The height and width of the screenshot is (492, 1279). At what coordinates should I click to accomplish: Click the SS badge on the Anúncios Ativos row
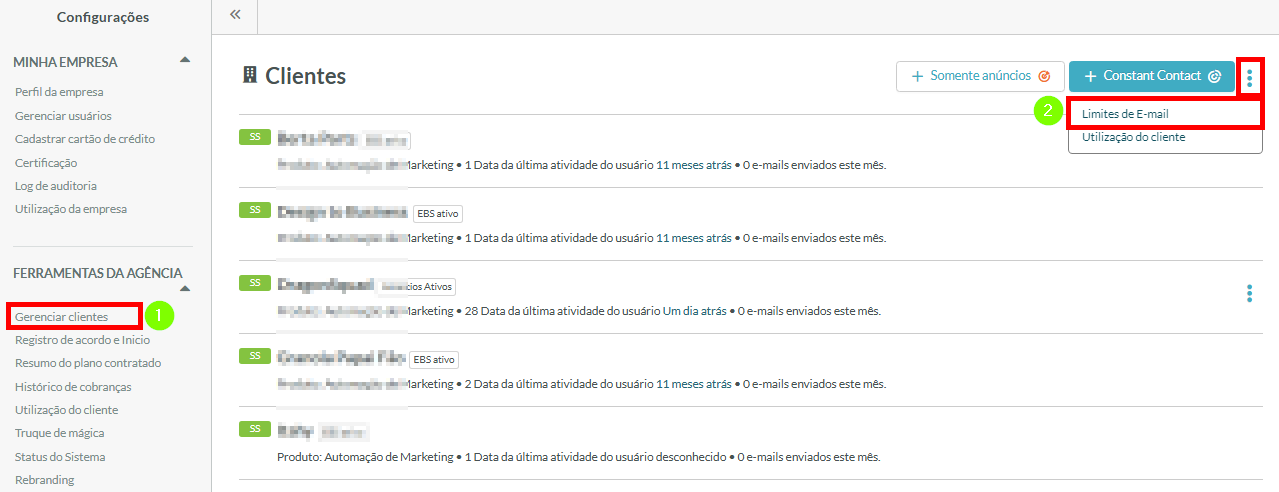click(255, 283)
